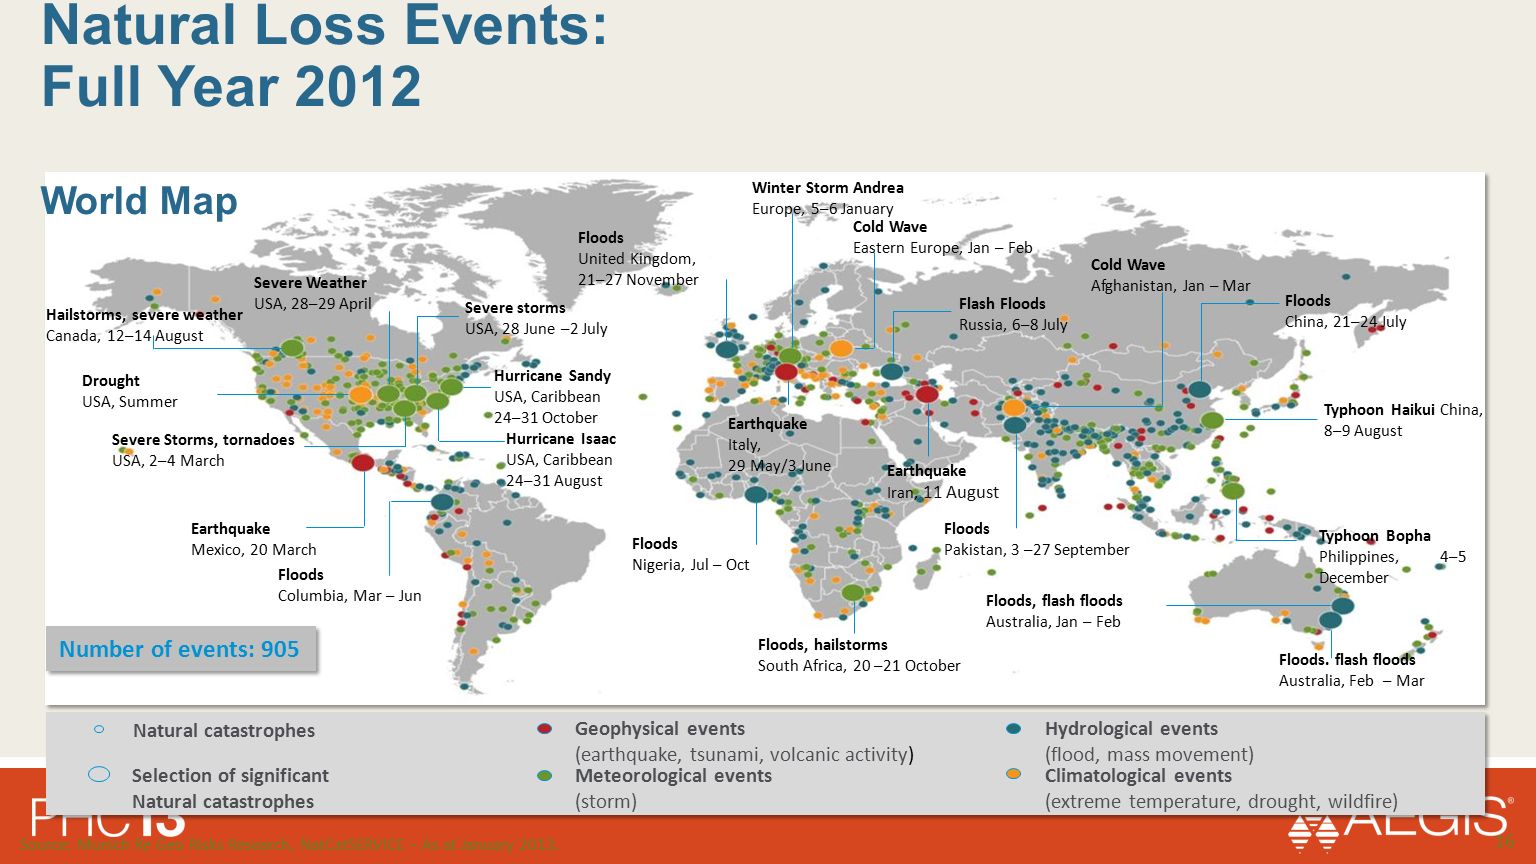Click the 'Floods. flash floods' Australia Feb–Mar label

tap(1347, 660)
